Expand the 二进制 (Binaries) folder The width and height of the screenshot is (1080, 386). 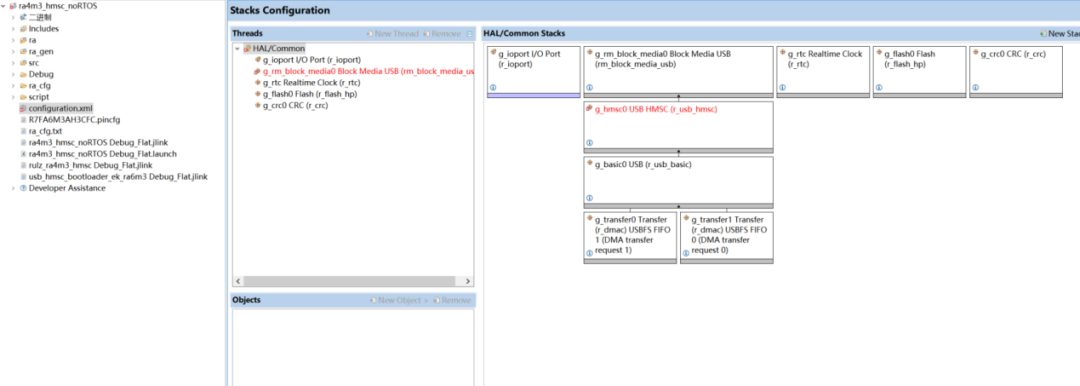(x=13, y=17)
